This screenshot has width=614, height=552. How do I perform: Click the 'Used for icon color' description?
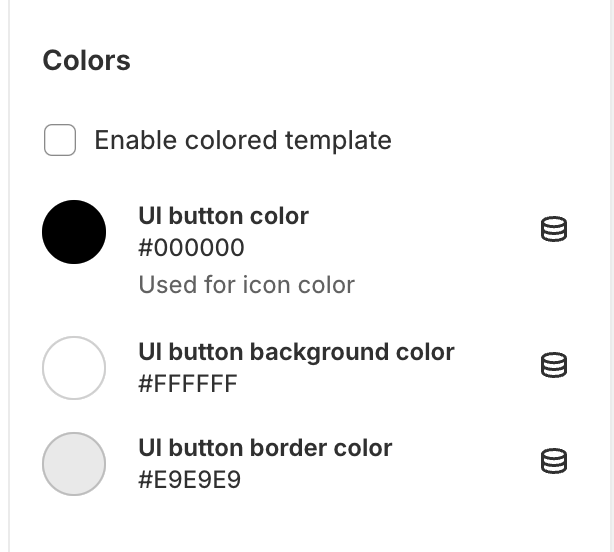pyautogui.click(x=247, y=285)
